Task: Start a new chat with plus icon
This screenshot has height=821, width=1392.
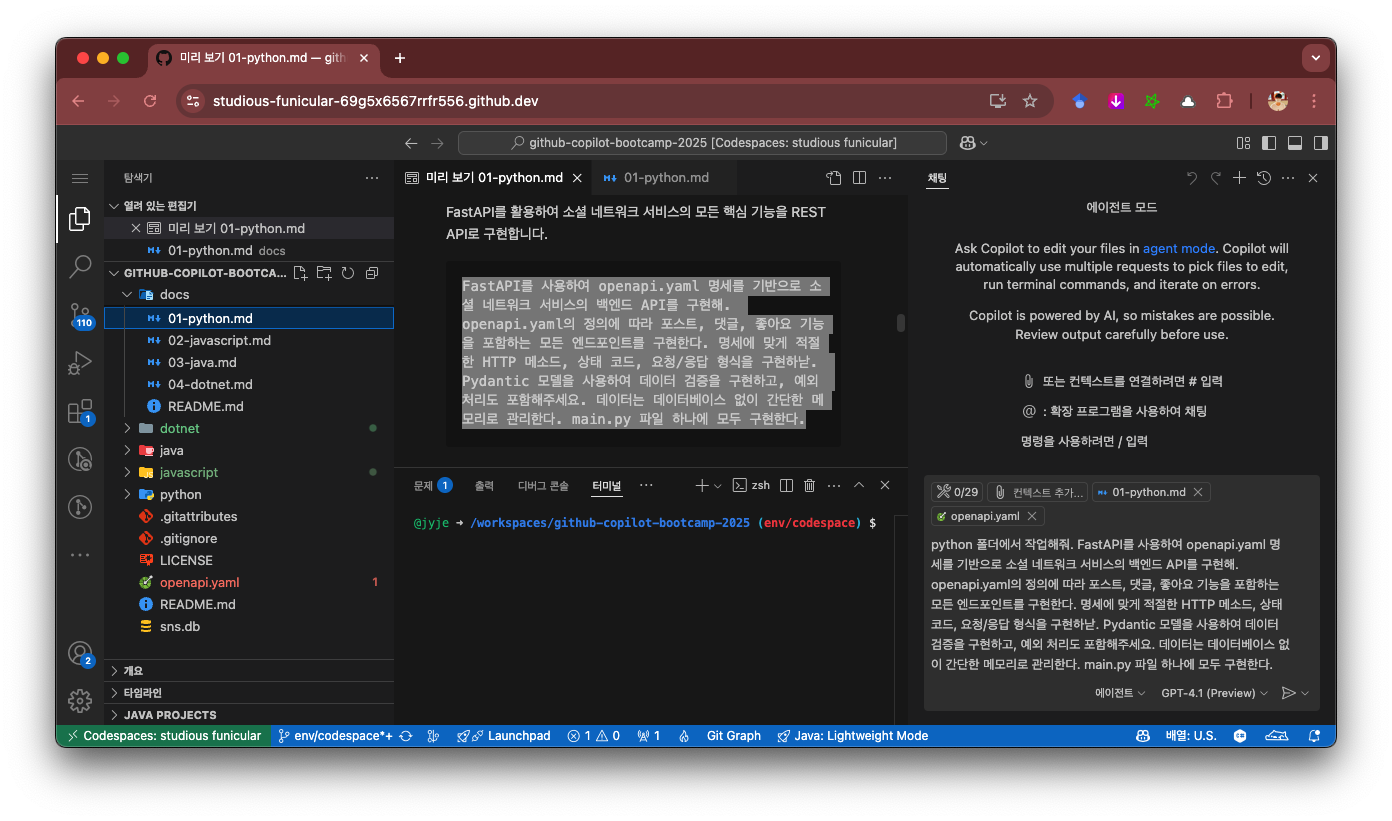Action: (x=1239, y=178)
